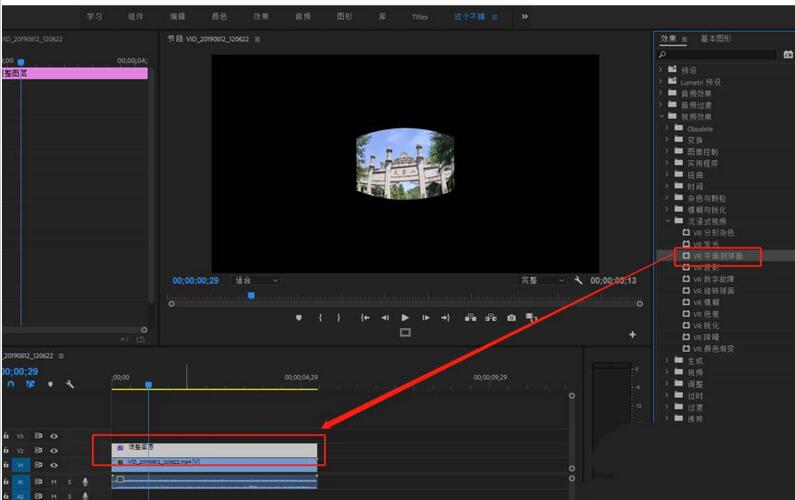This screenshot has width=795, height=500.
Task: Open the 效果 panel menu icon
Action: pyautogui.click(x=684, y=39)
